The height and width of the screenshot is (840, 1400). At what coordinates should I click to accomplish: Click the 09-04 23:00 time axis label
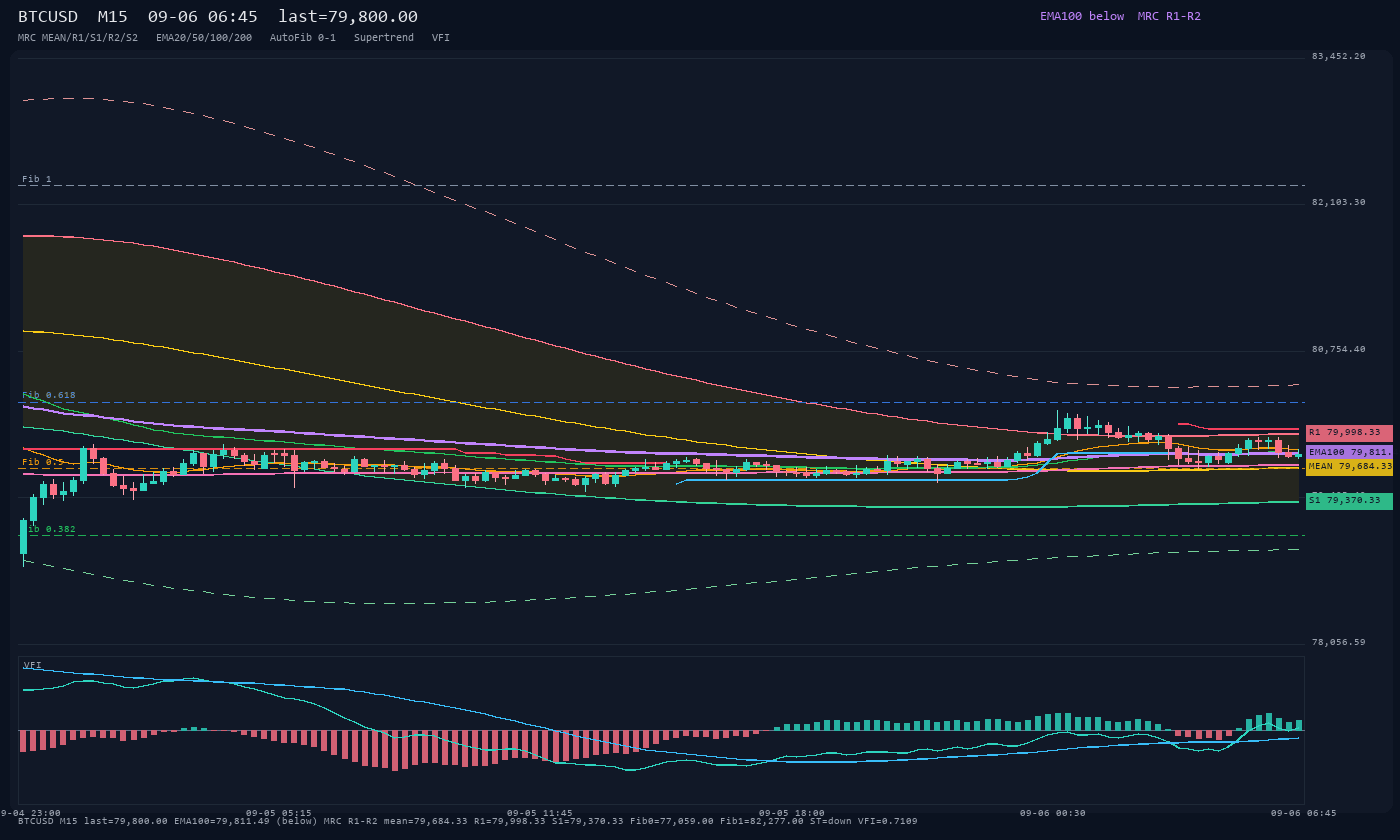click(30, 813)
